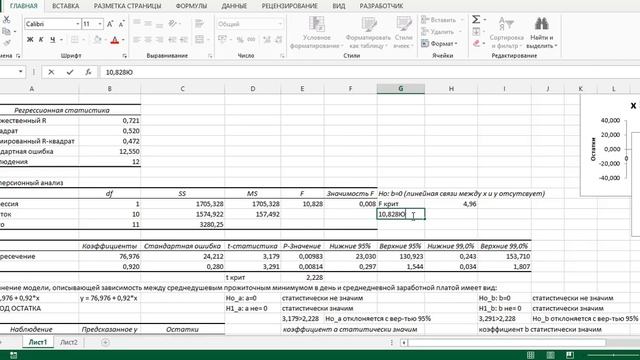Toggle top vertical alignment button

(x=137, y=24)
